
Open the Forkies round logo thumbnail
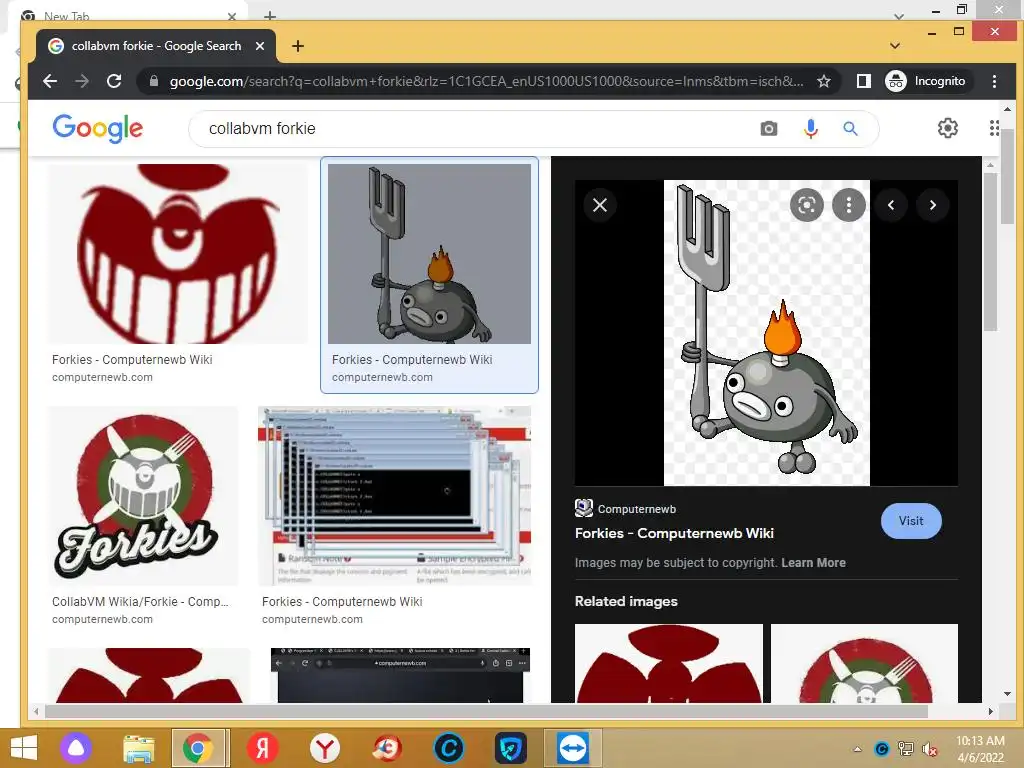[142, 496]
